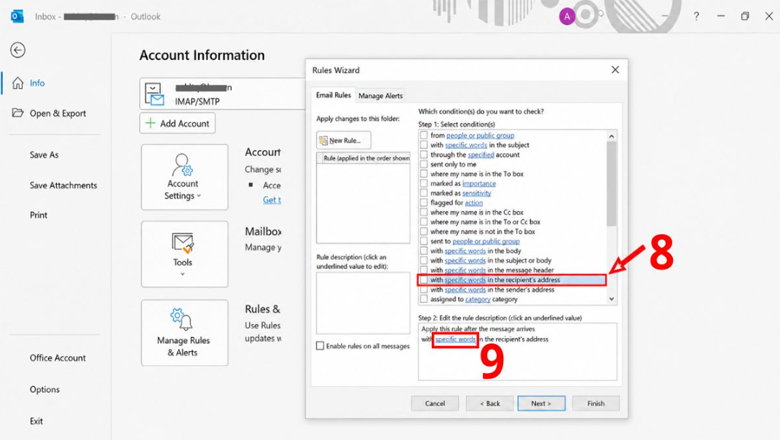Select Save As in backstage menu
Image resolution: width=780 pixels, height=440 pixels.
(44, 155)
